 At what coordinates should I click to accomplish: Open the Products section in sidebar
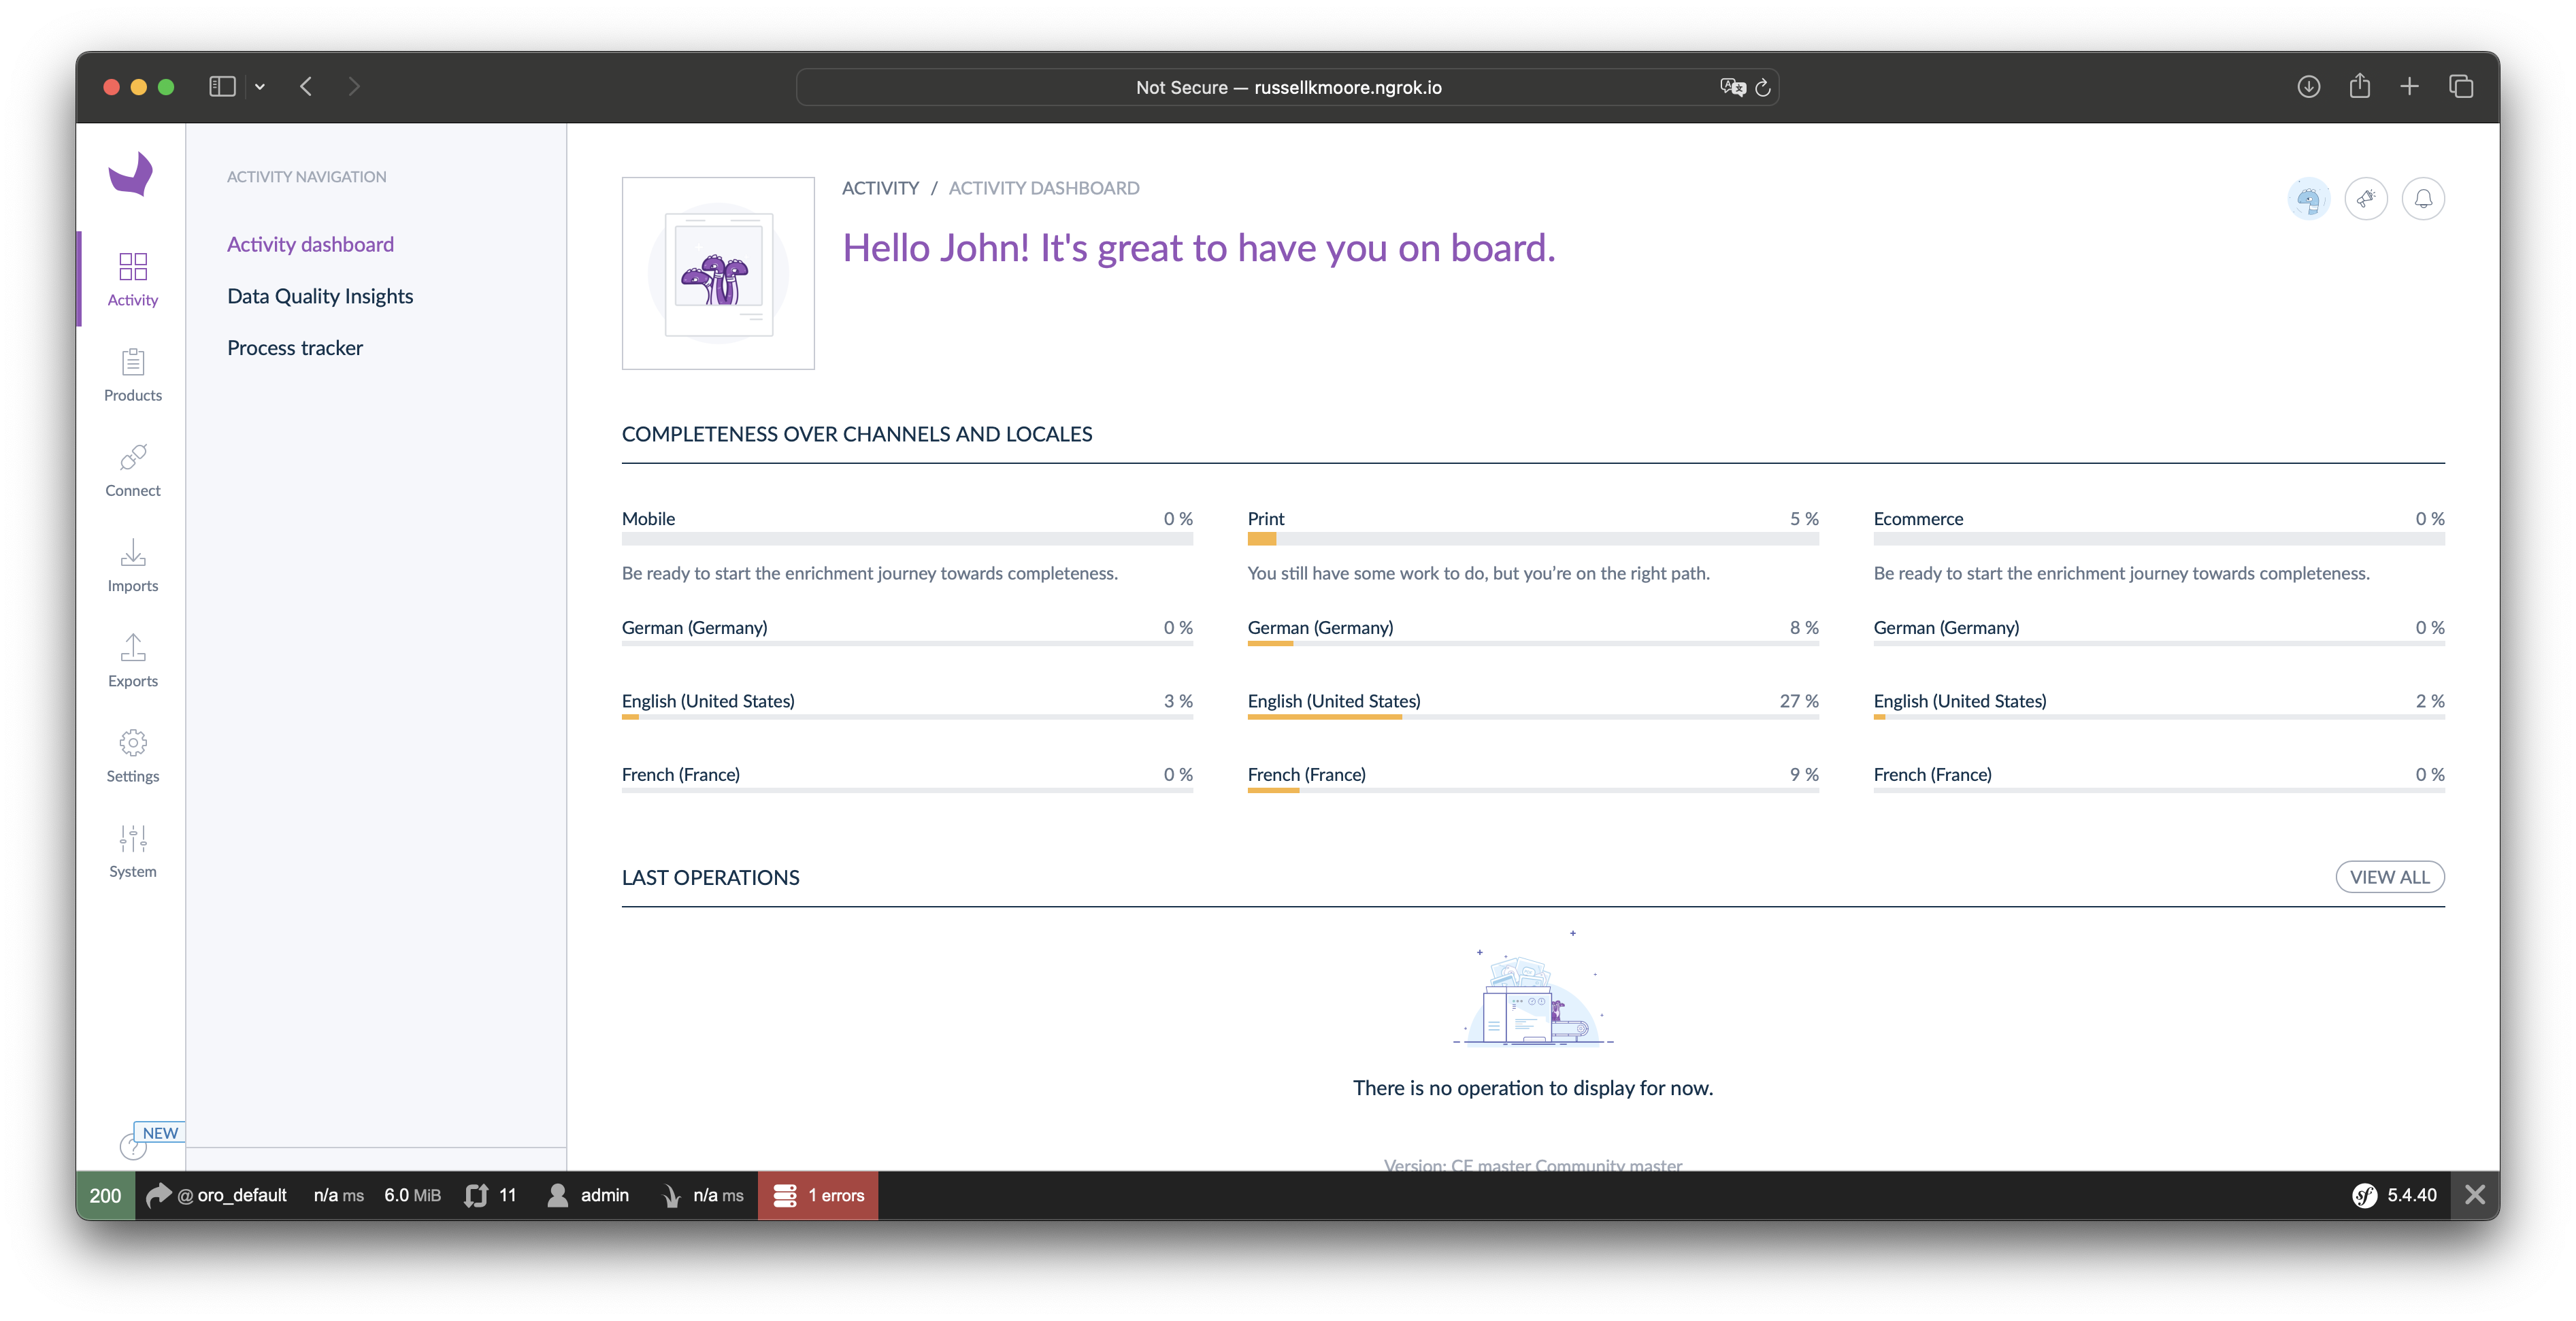coord(132,375)
